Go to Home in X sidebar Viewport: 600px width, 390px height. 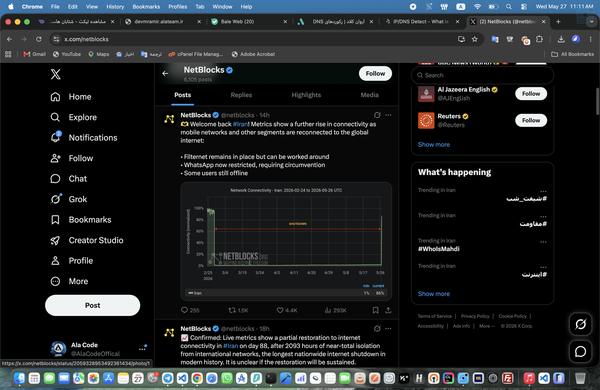[71, 97]
